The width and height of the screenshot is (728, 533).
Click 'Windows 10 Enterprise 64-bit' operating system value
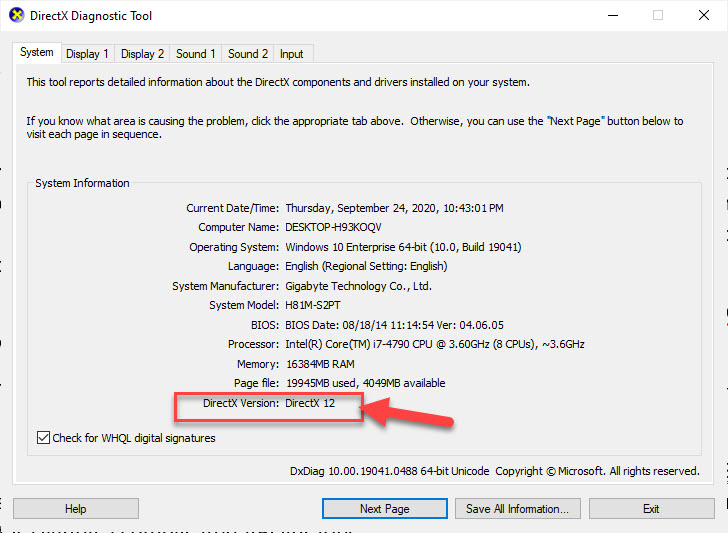356,247
